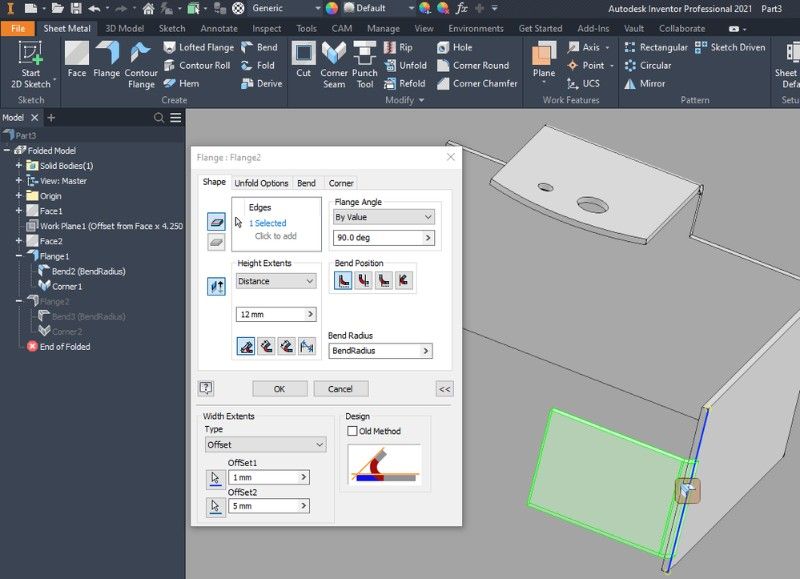
Task: Select third Bend Position option
Action: tap(384, 281)
